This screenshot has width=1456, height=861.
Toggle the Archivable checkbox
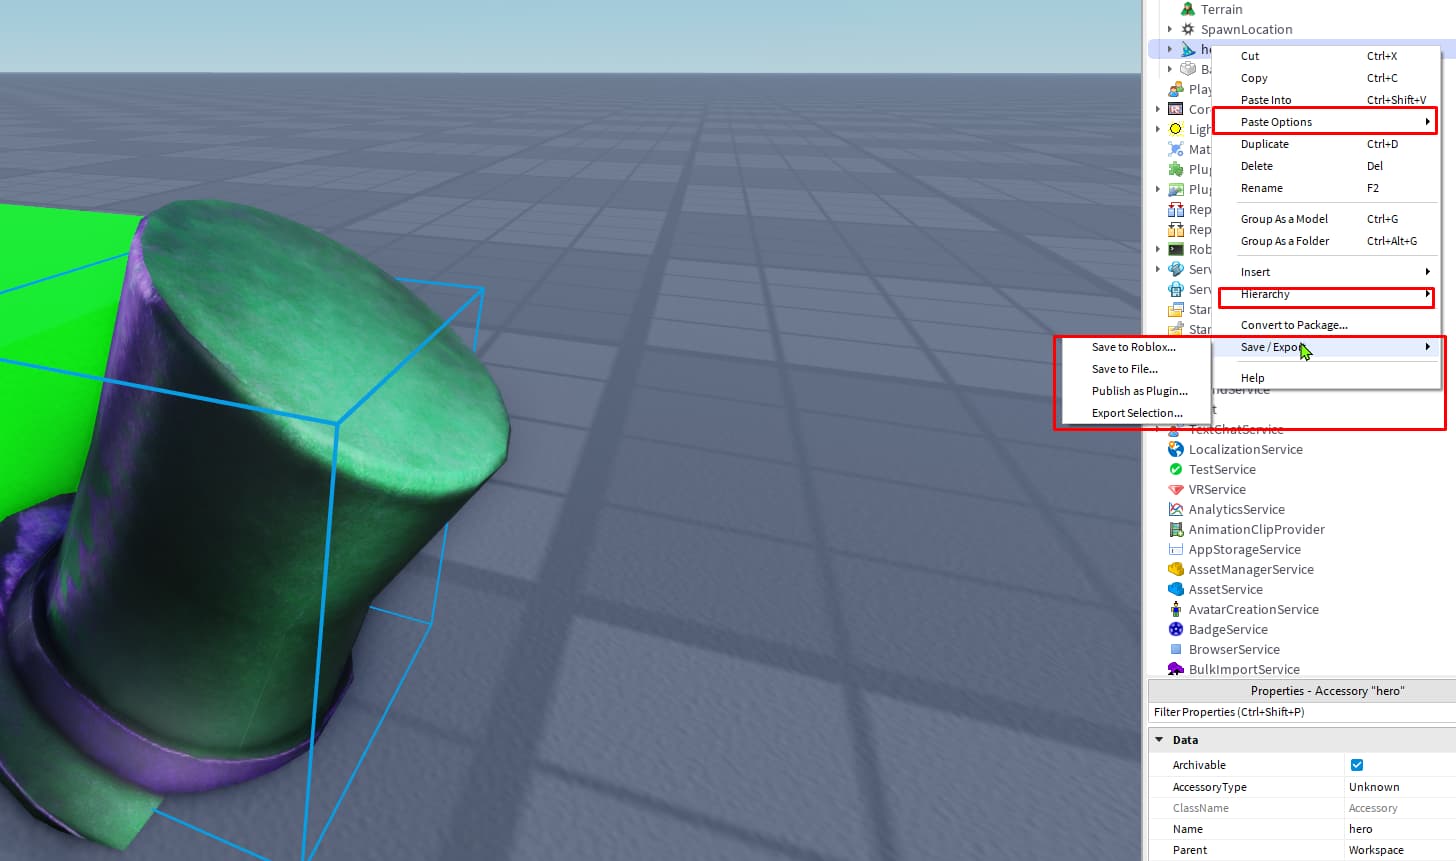tap(1357, 765)
